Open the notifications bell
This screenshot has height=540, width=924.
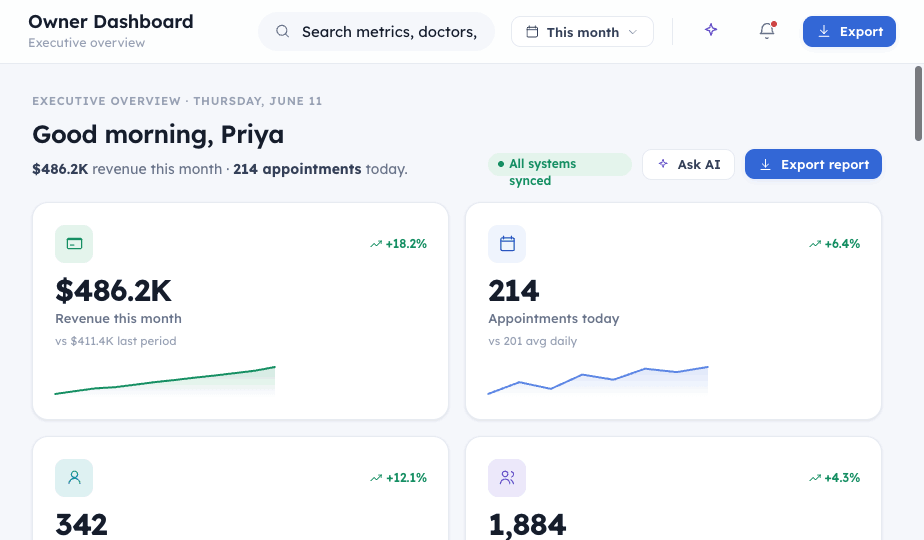pos(767,30)
